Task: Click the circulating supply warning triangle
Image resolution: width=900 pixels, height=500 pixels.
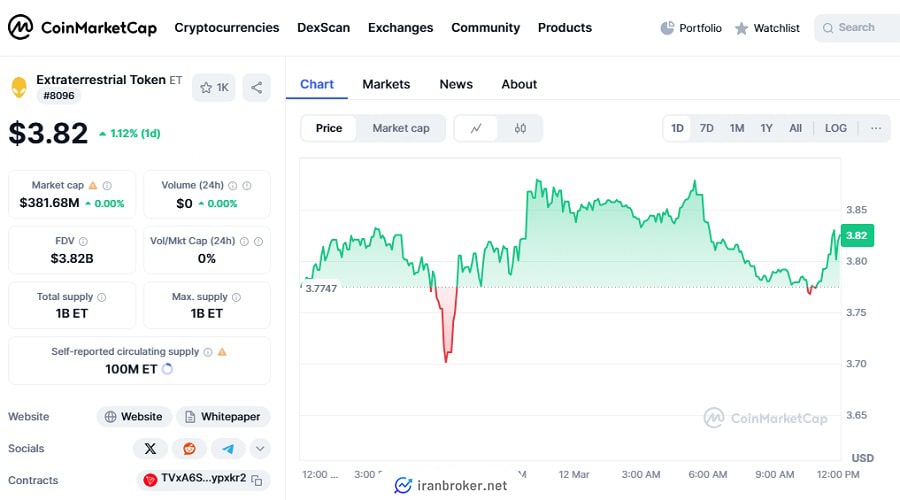Action: click(x=222, y=351)
